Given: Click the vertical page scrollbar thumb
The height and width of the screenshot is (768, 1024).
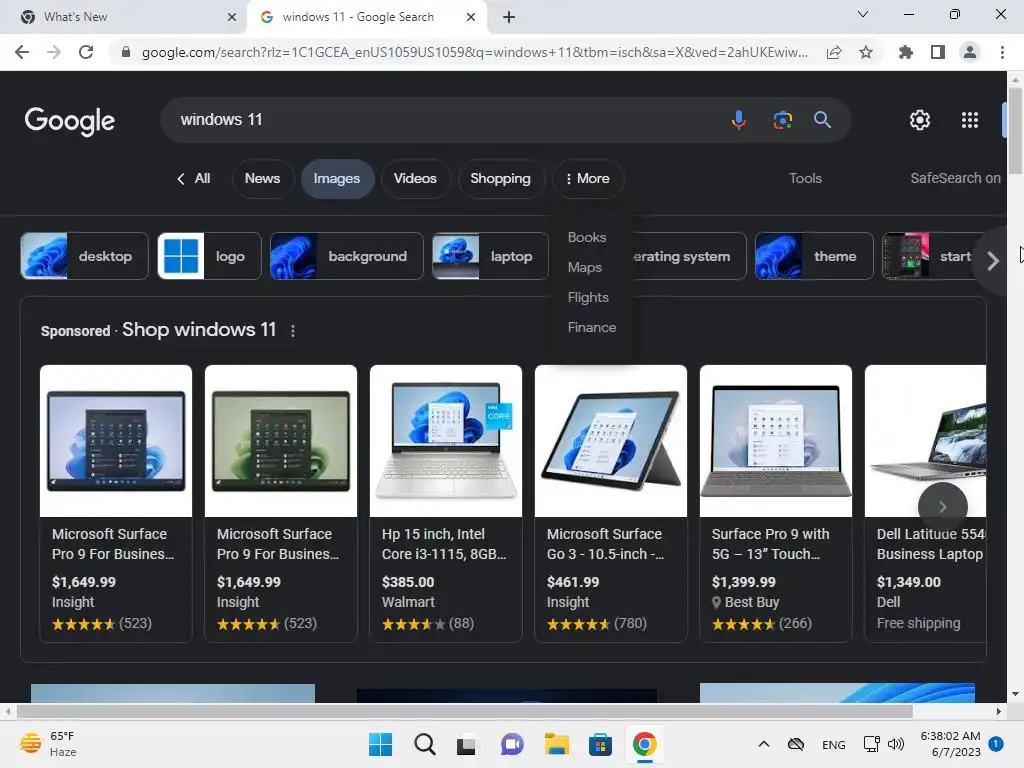Looking at the screenshot, I should [1016, 129].
